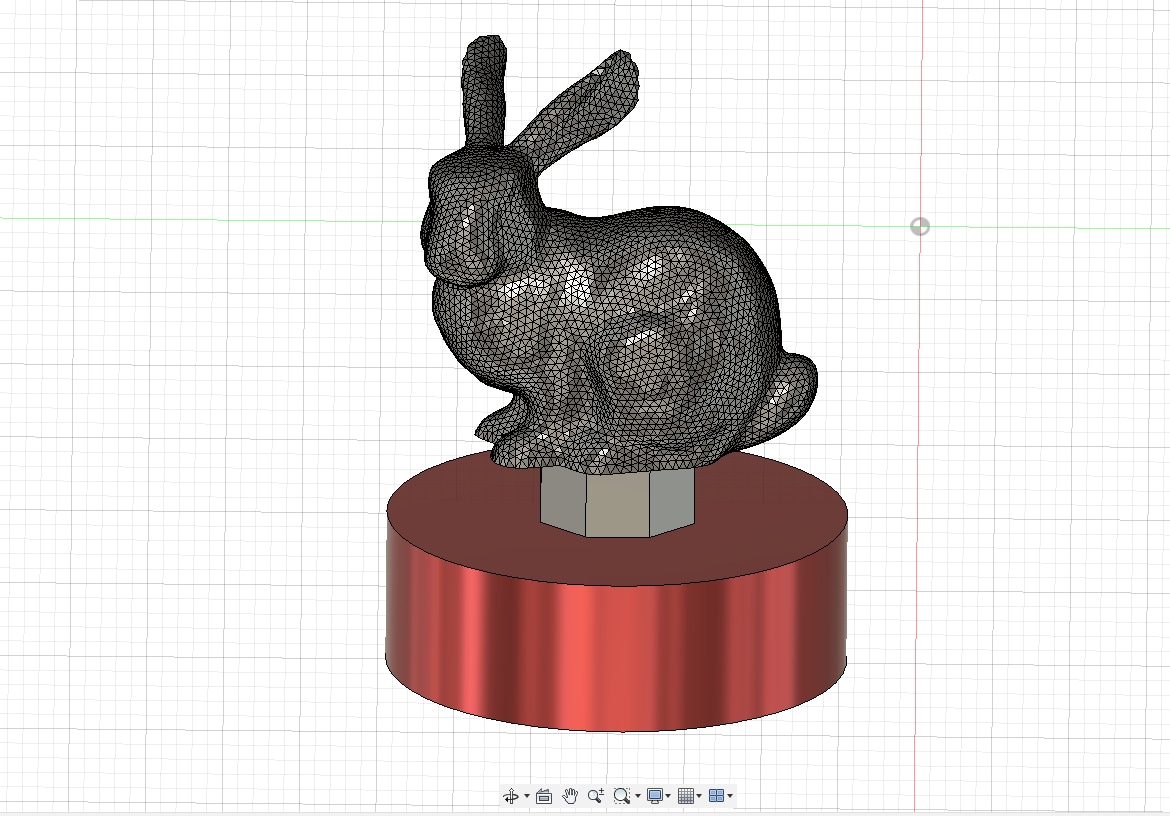
Task: Expand the Viewports dropdown arrow
Action: coord(730,796)
